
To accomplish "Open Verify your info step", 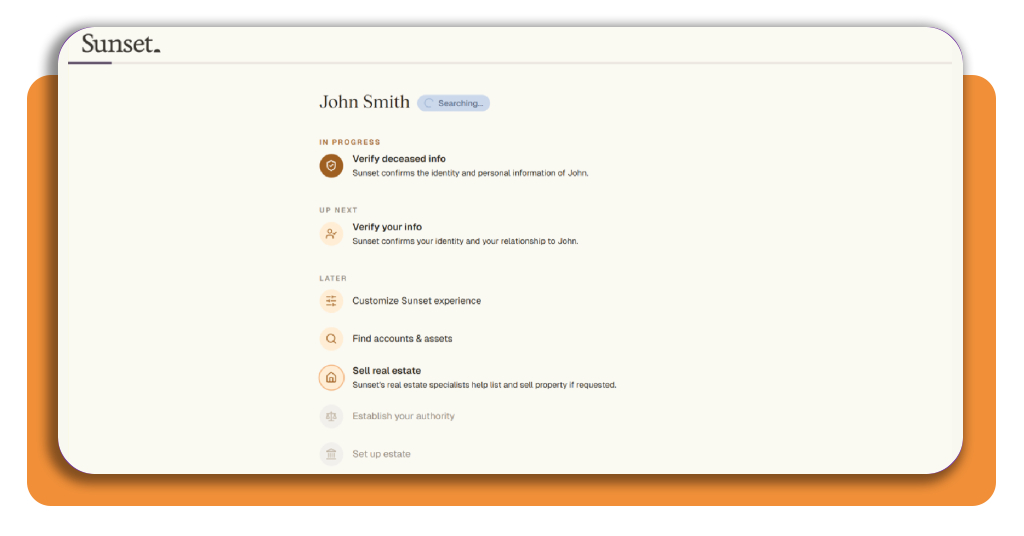I will point(387,227).
